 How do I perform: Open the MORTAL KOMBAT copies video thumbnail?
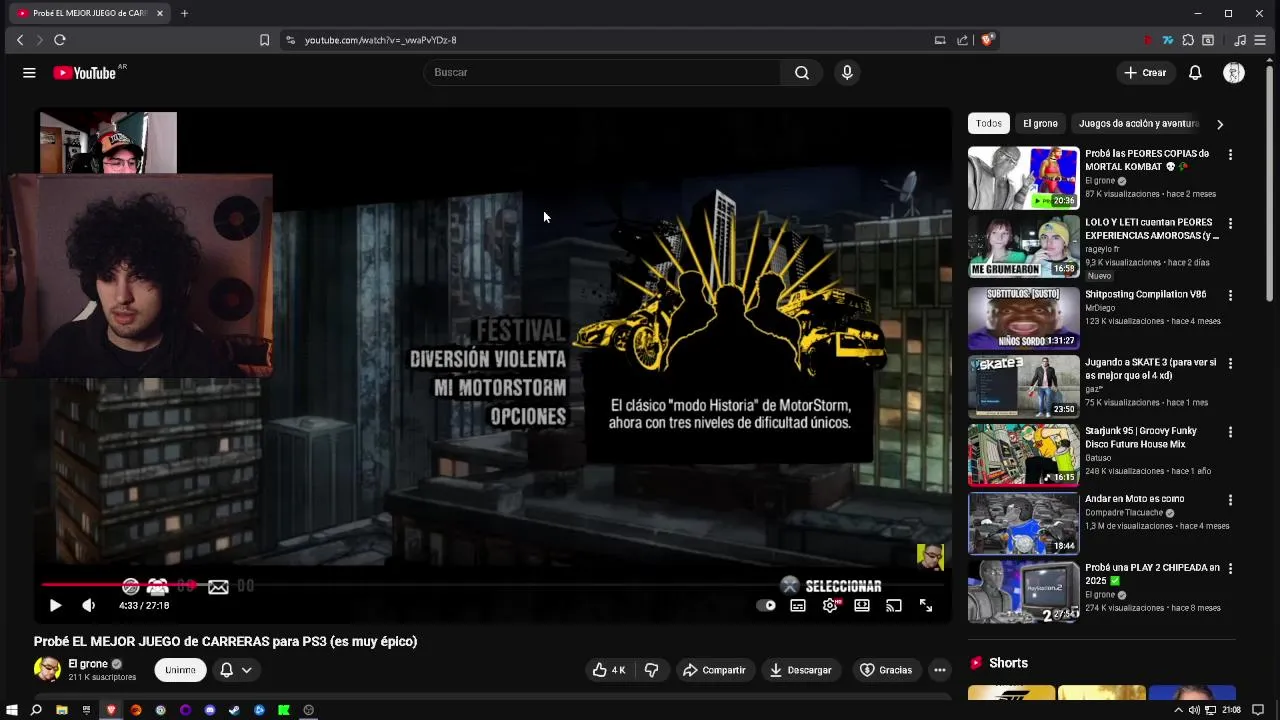click(x=1023, y=178)
